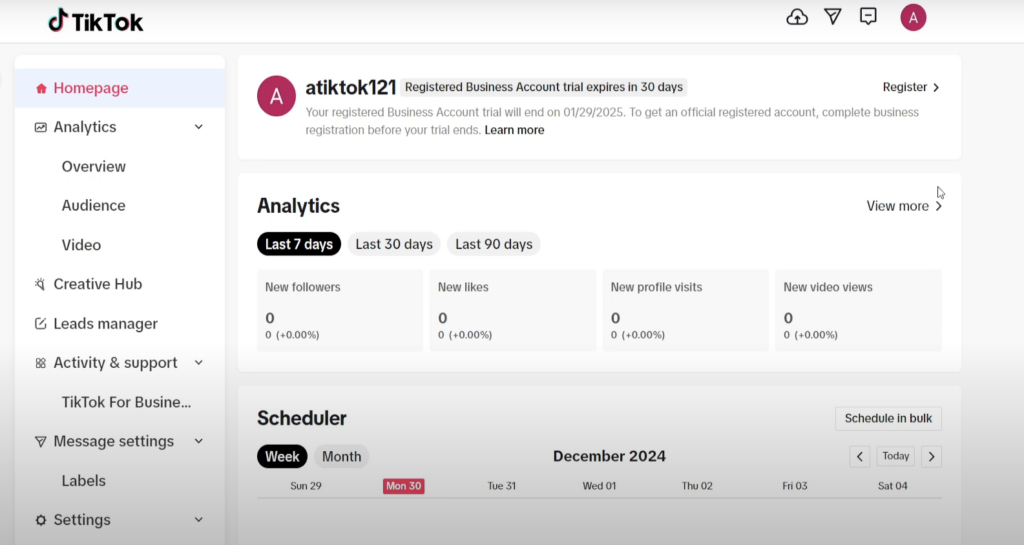Select Tue 31 day column header
This screenshot has height=545, width=1024.
[502, 486]
